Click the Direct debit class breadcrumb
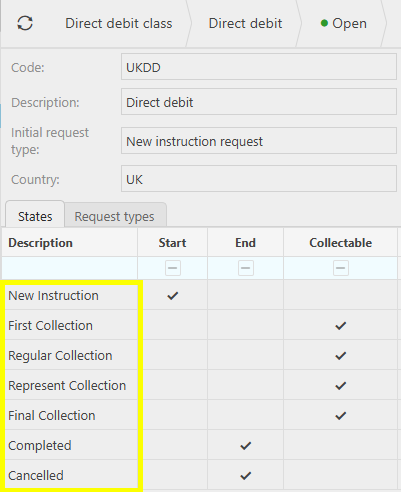Image resolution: width=401 pixels, height=492 pixels. [119, 24]
